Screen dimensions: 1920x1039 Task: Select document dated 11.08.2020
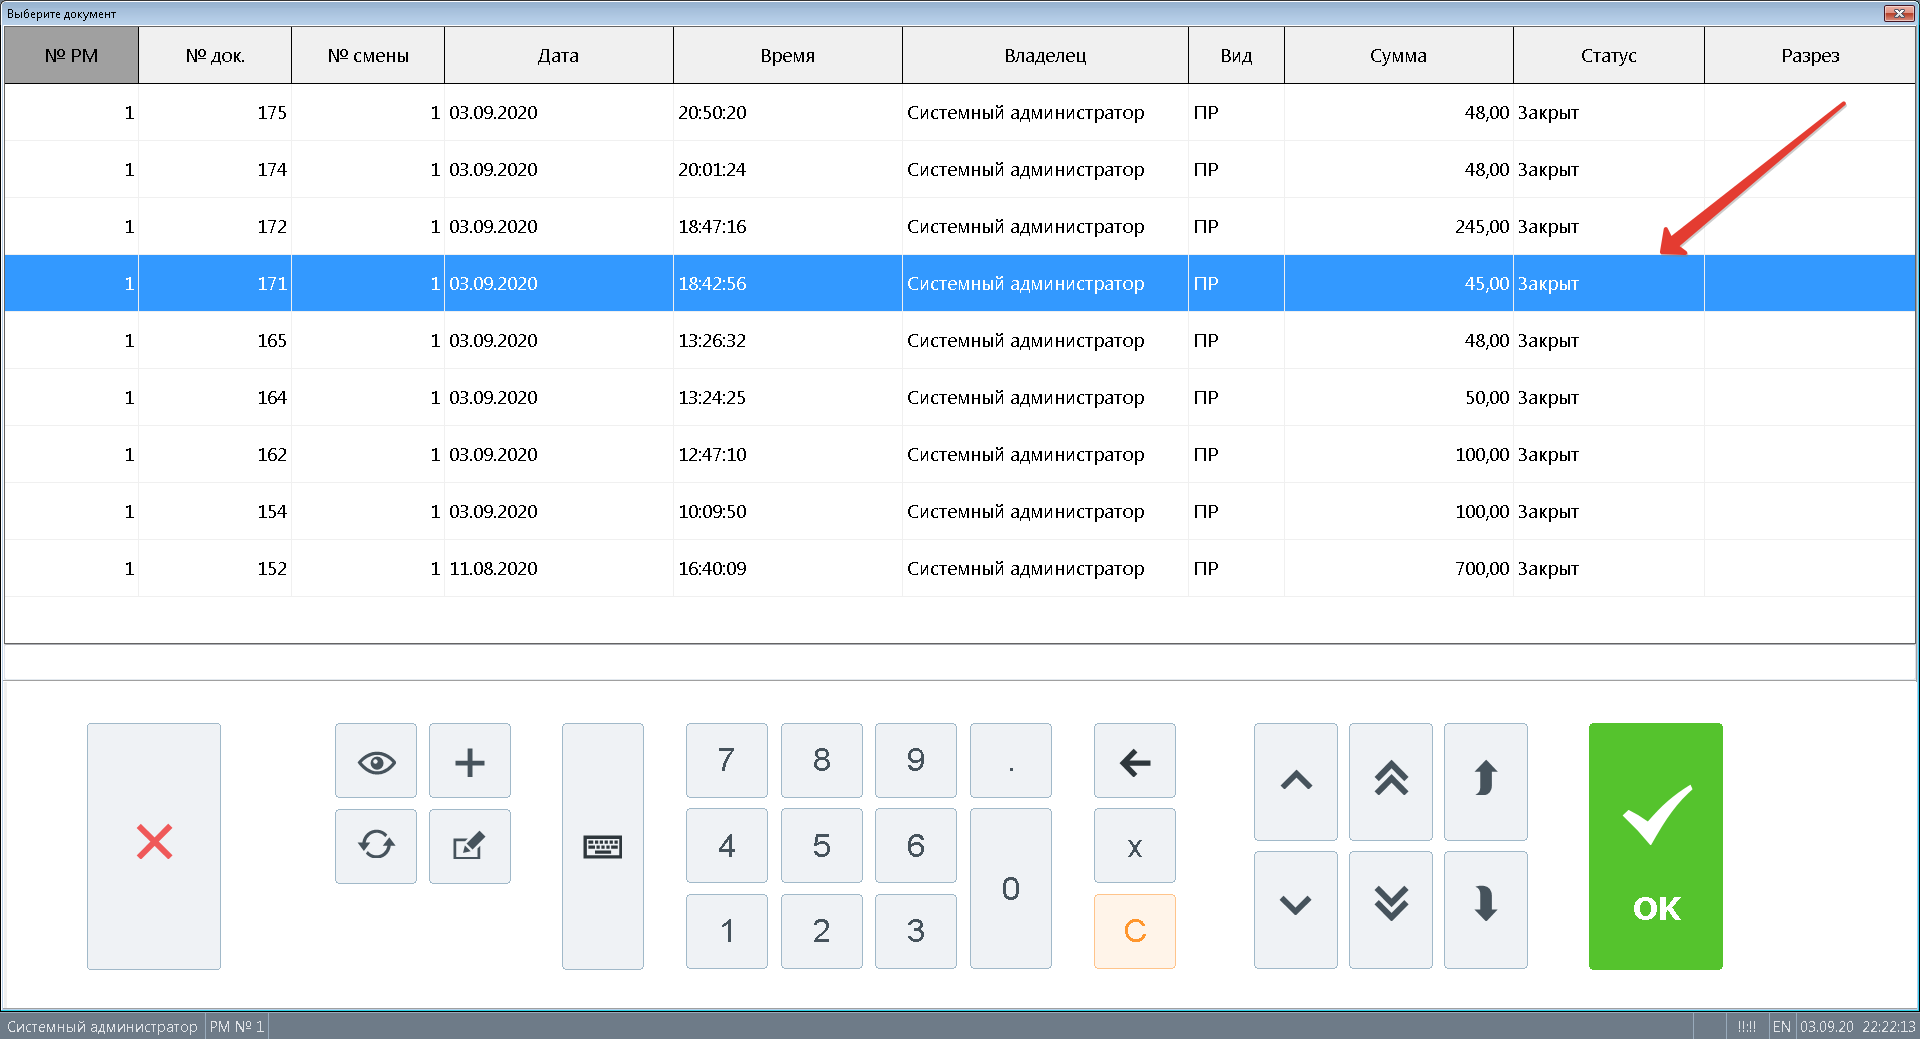click(960, 568)
